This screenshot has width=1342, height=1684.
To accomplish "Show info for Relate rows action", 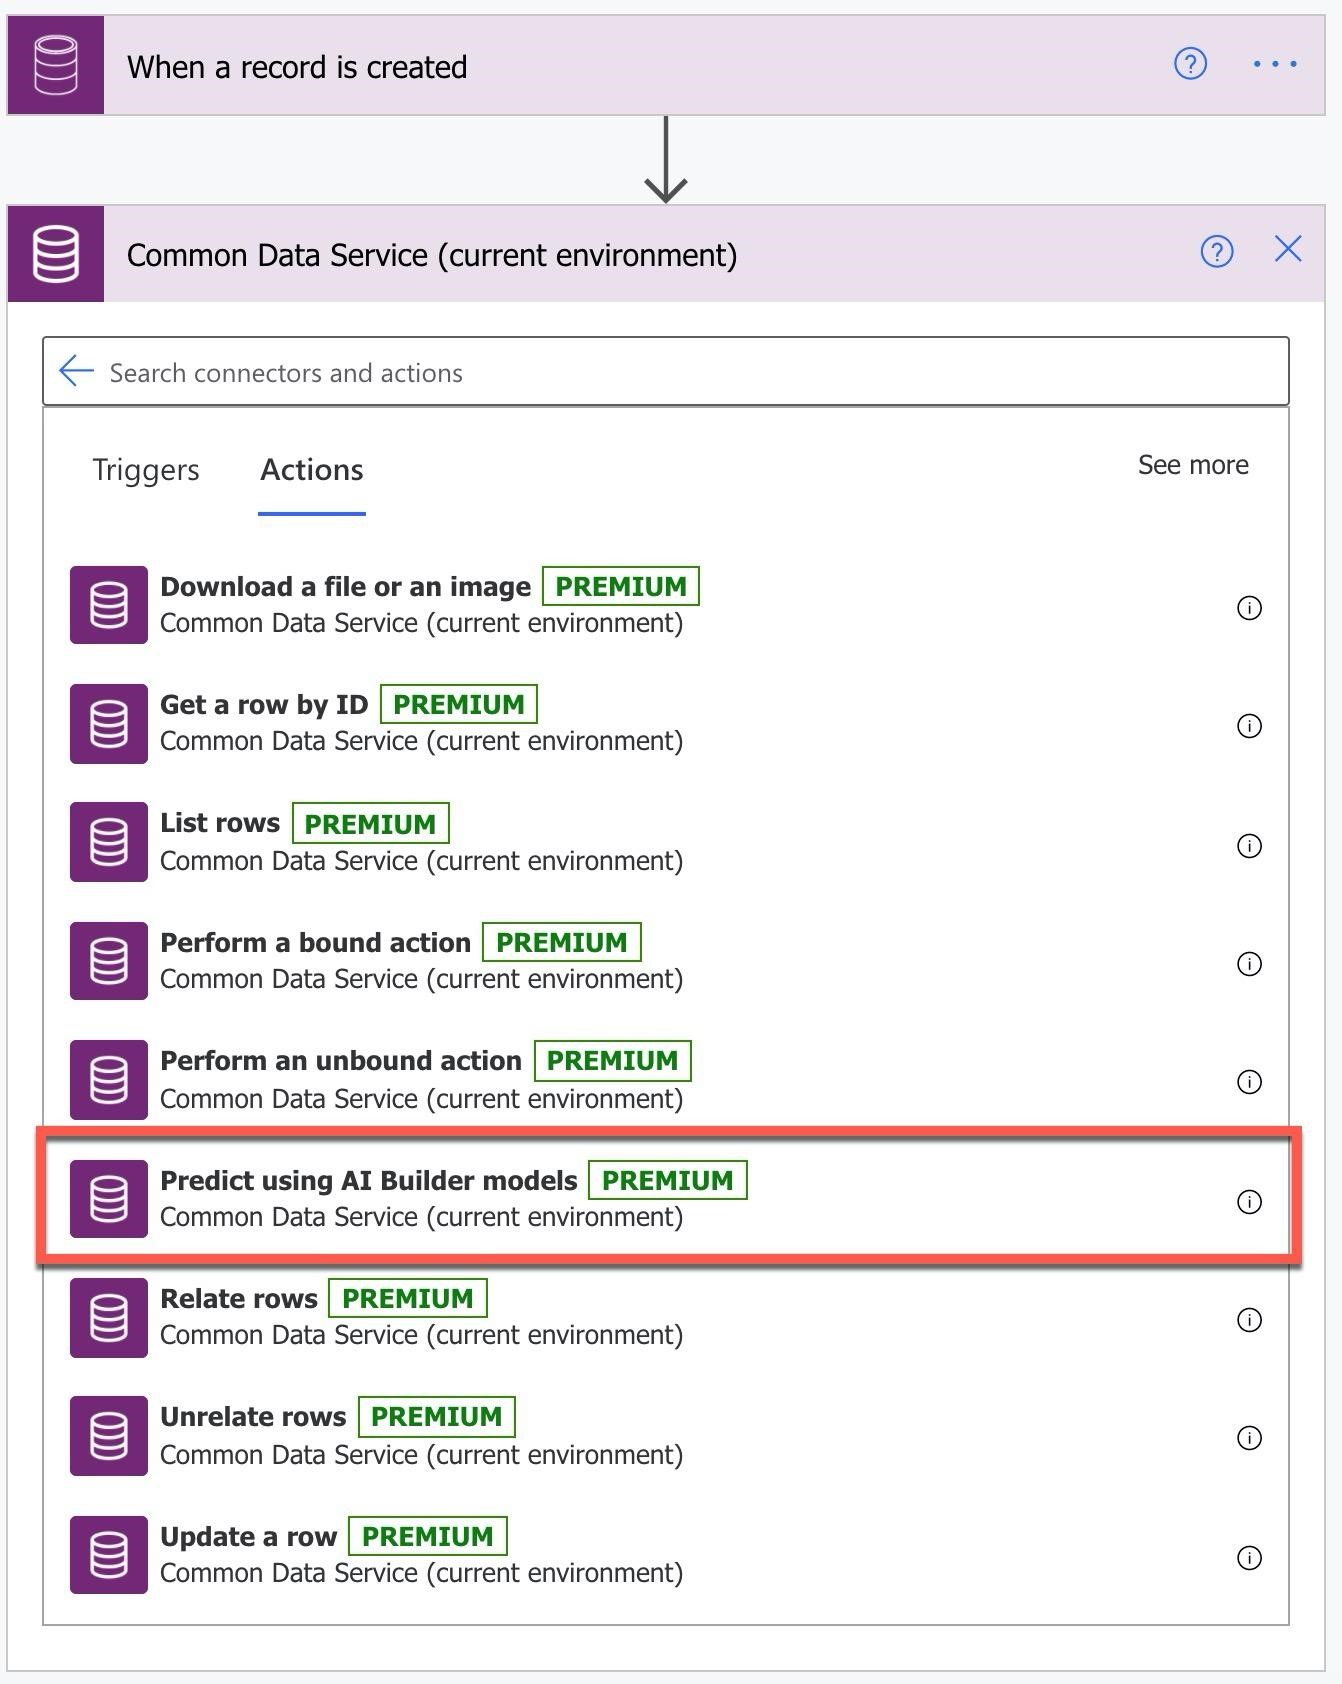I will [1249, 1320].
